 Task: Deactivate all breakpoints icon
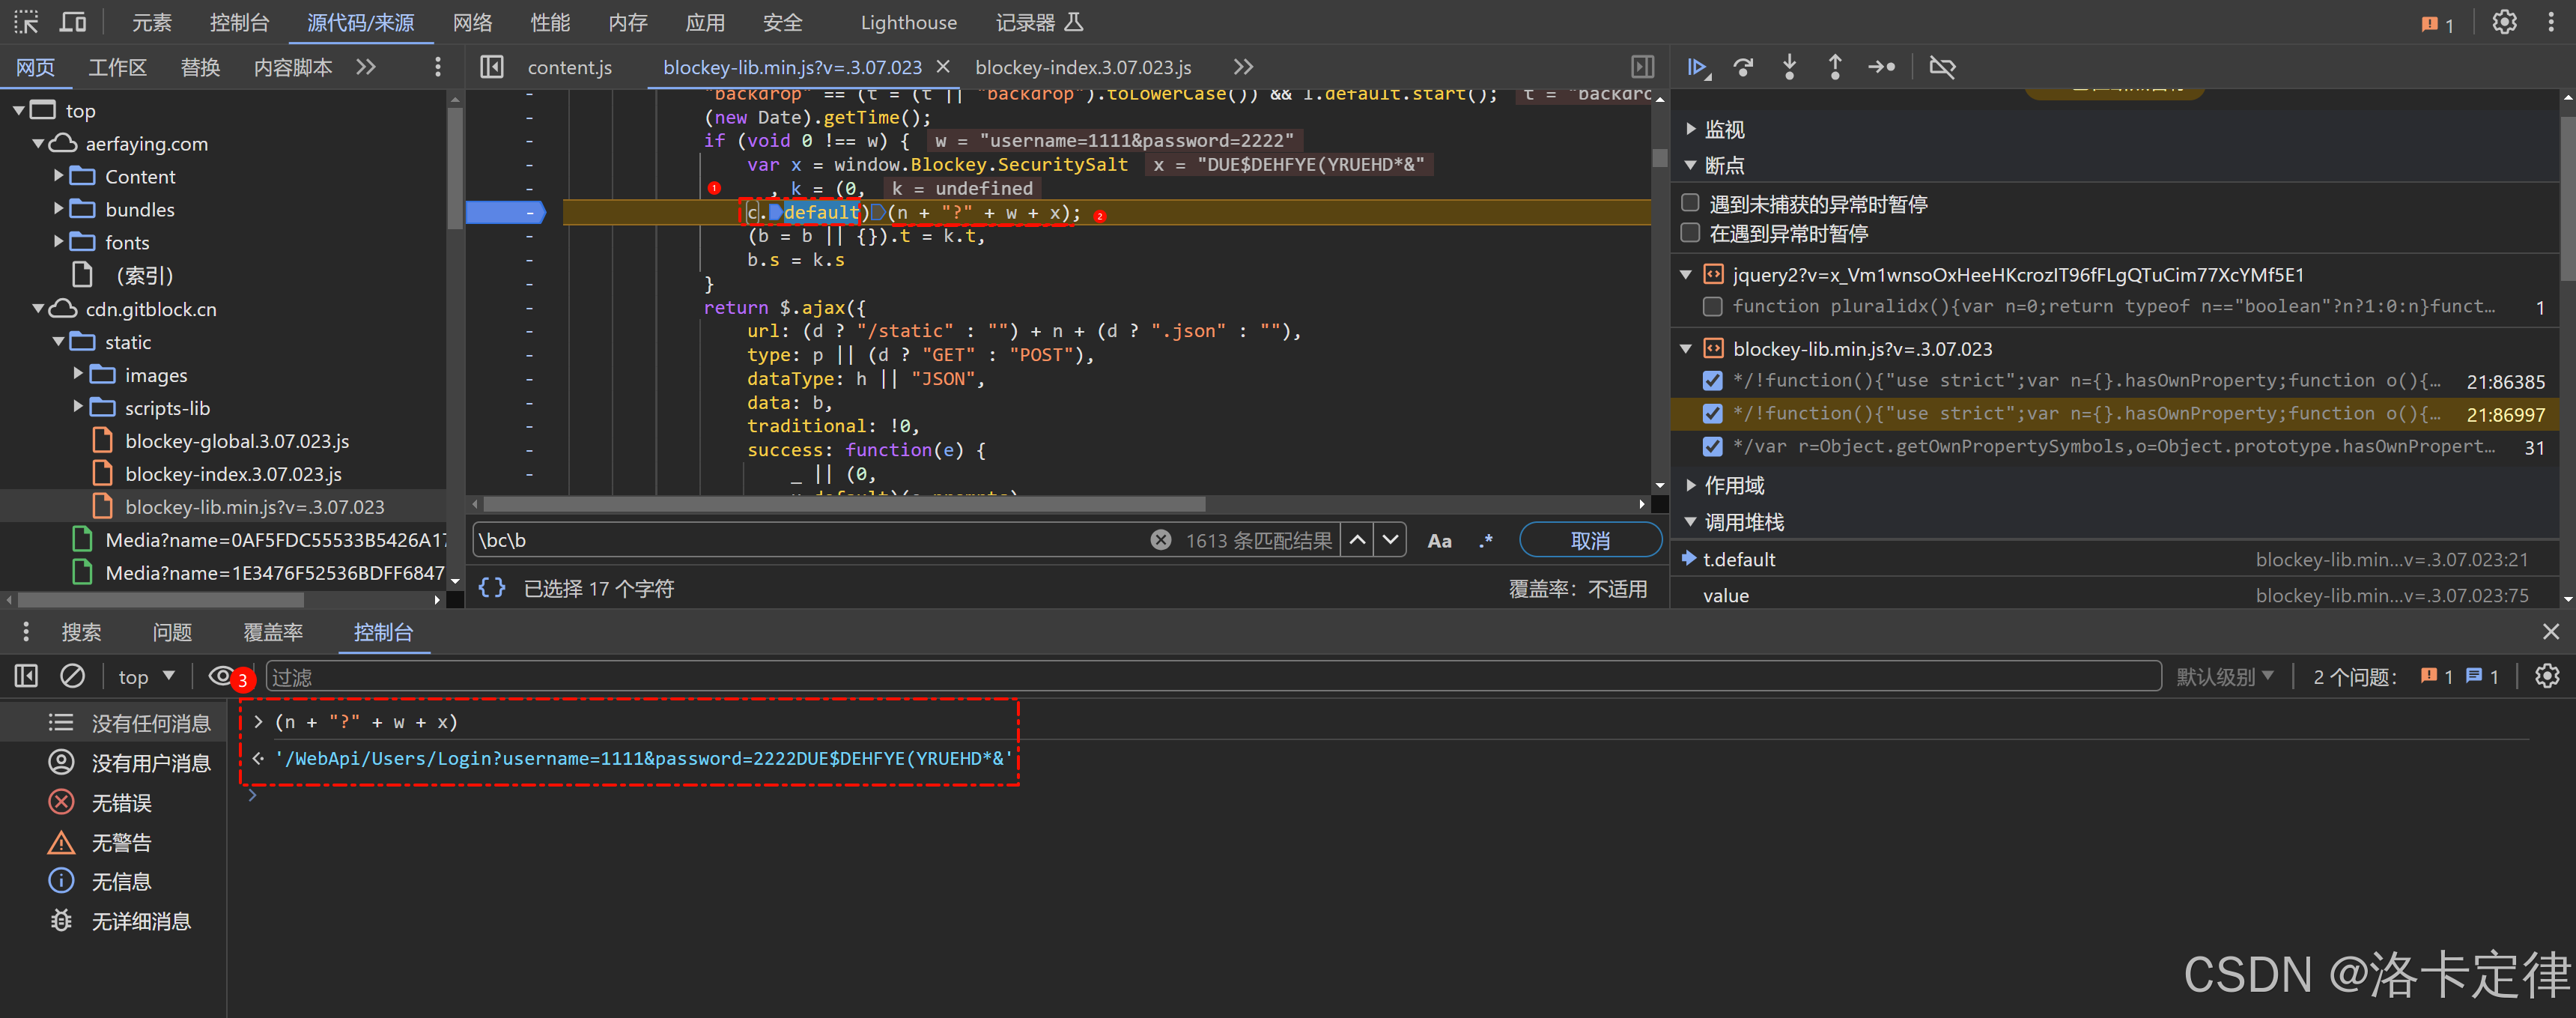pos(1942,67)
